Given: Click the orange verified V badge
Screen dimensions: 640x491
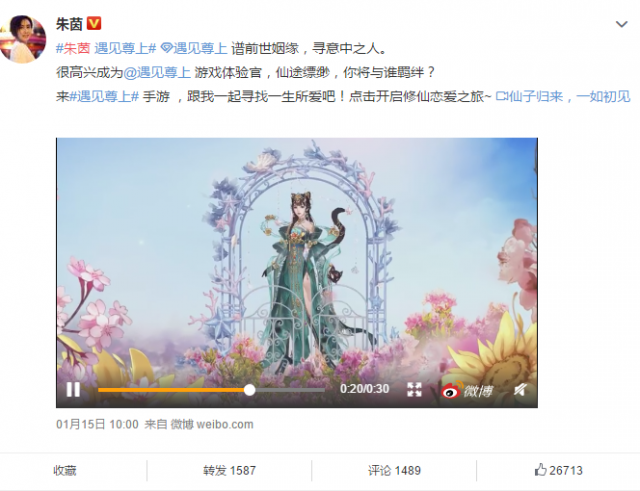Looking at the screenshot, I should [x=94, y=23].
